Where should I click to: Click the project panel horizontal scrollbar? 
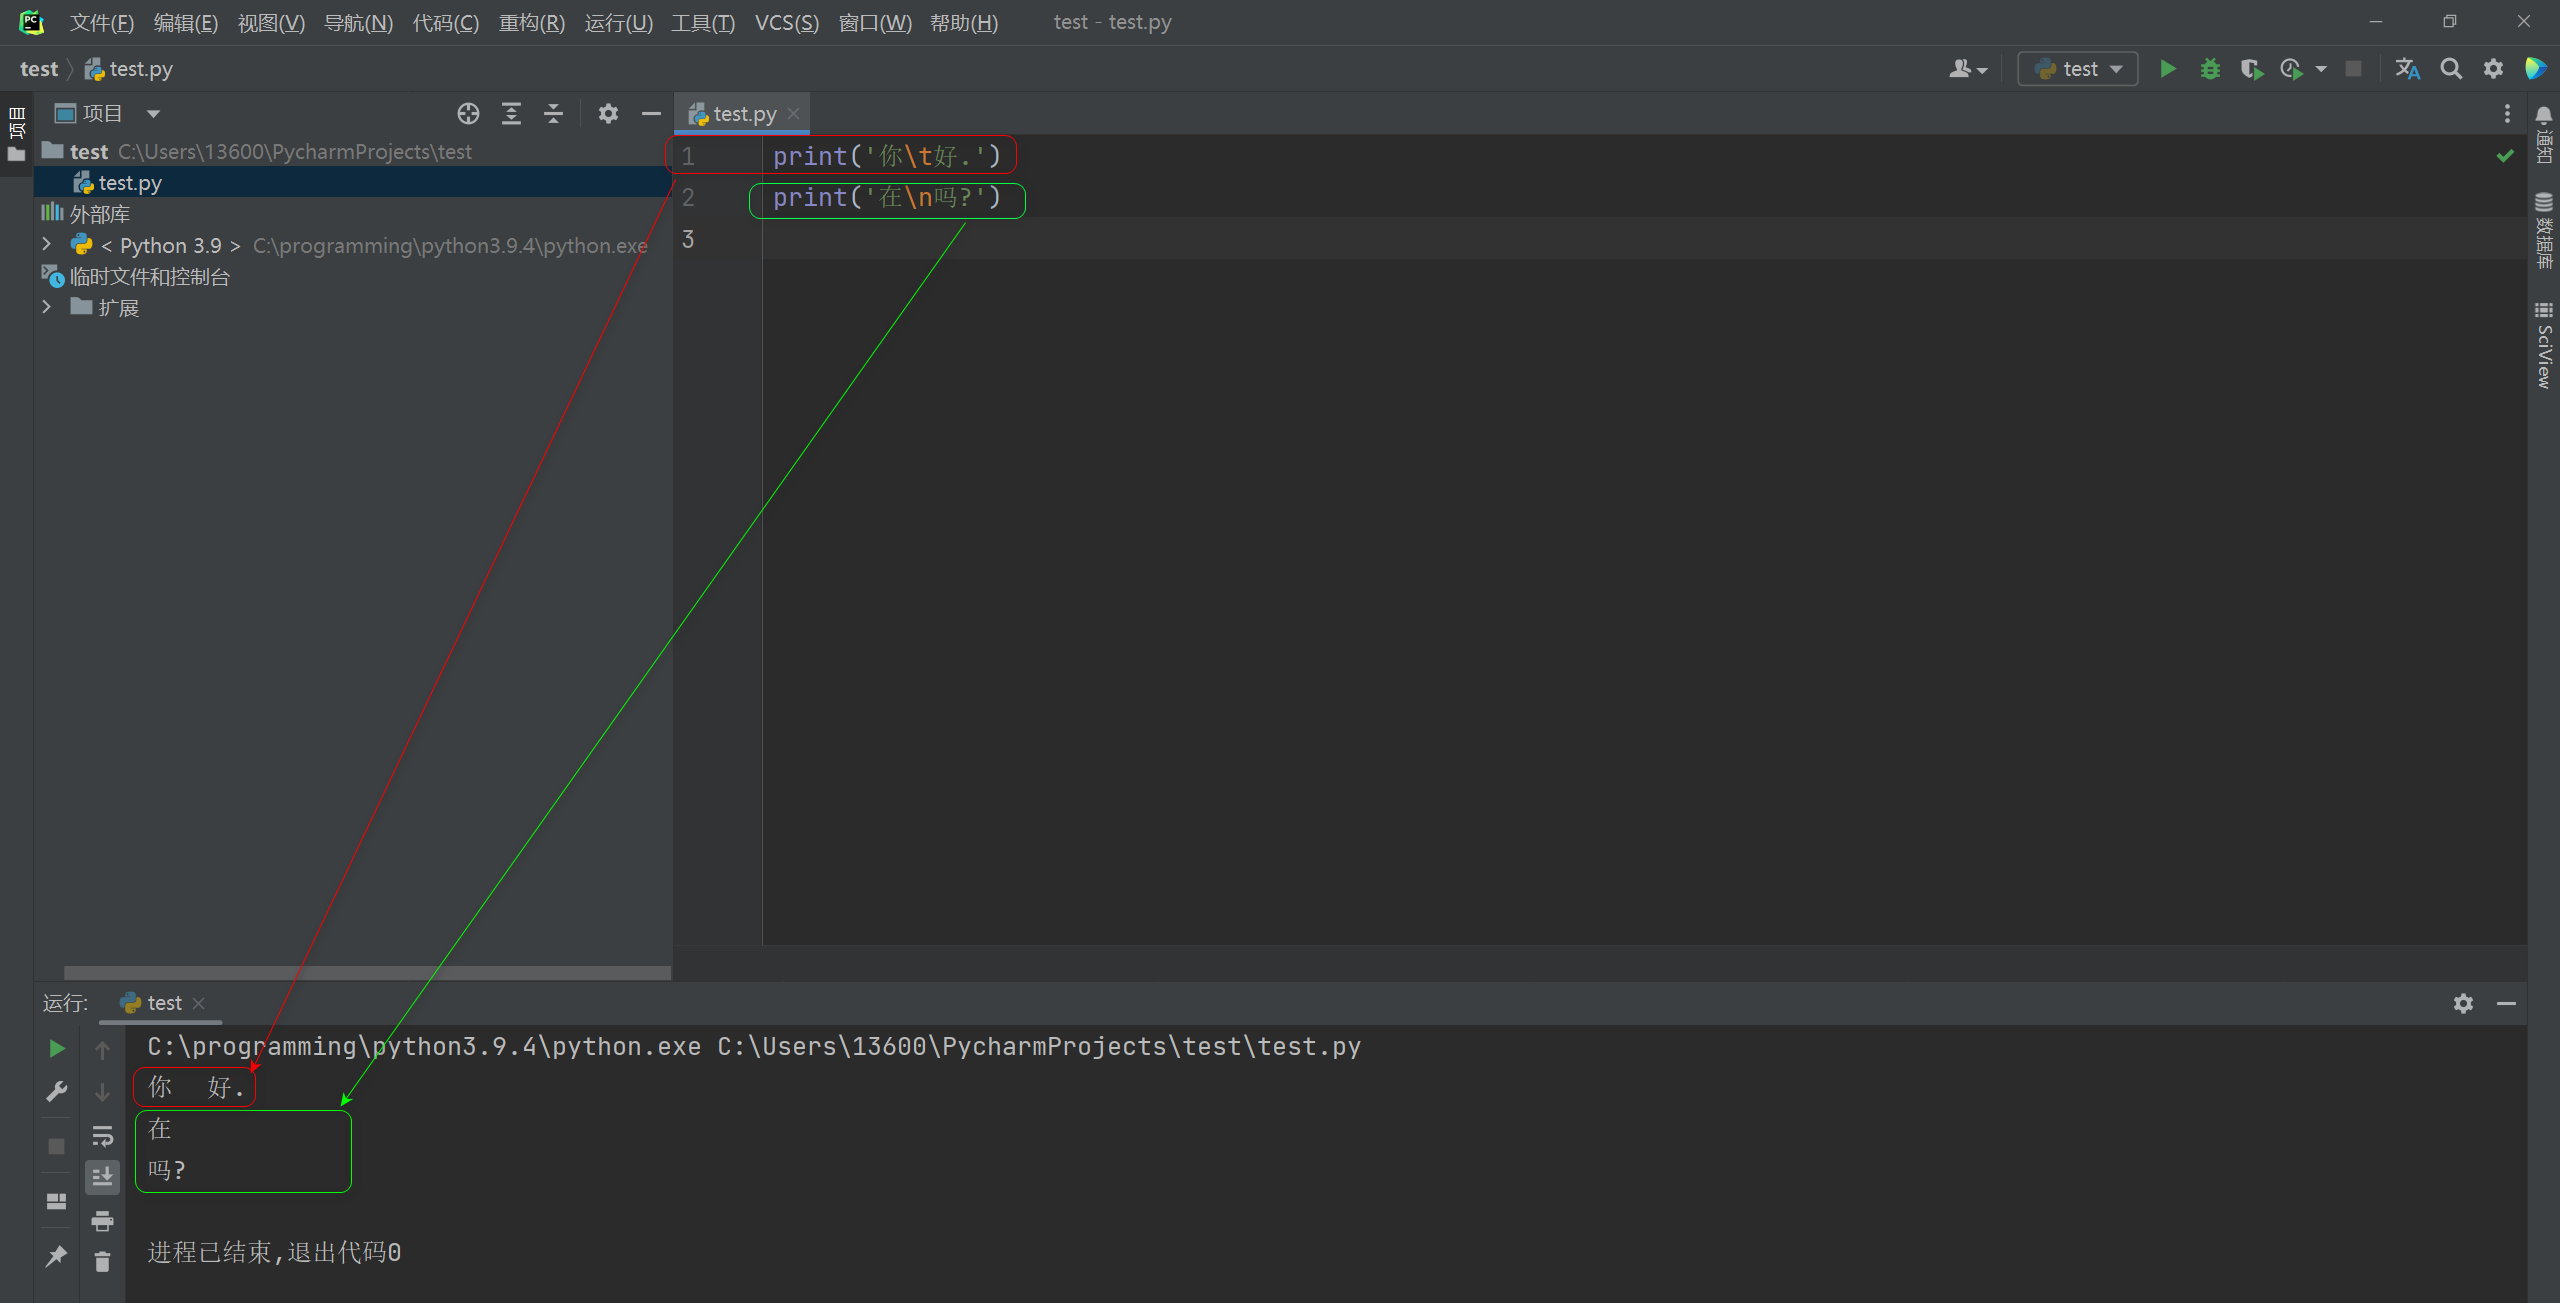[x=366, y=972]
